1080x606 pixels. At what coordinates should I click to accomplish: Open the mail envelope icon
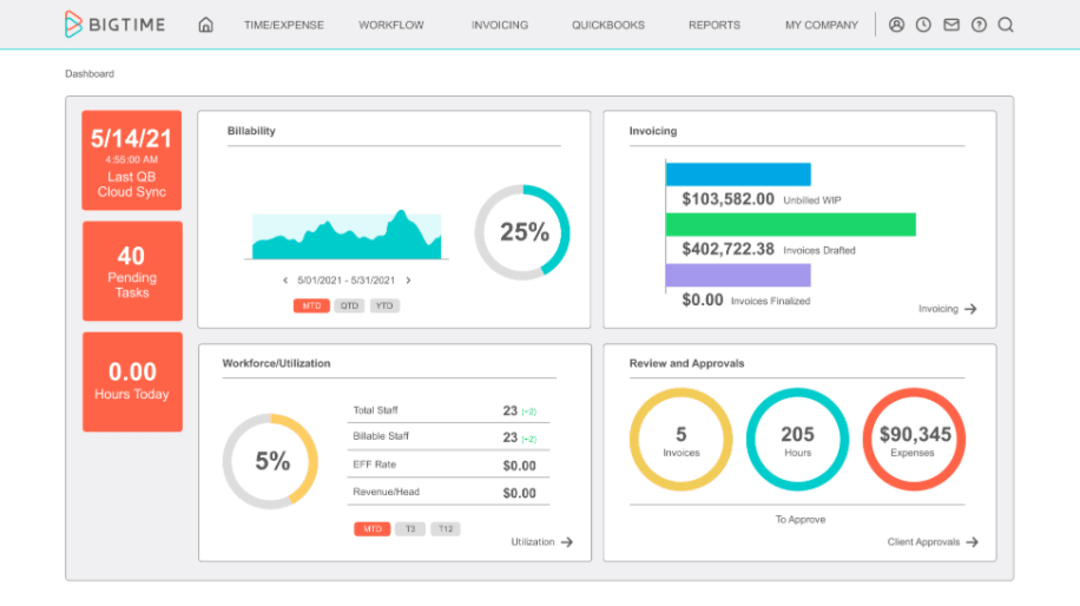(951, 25)
